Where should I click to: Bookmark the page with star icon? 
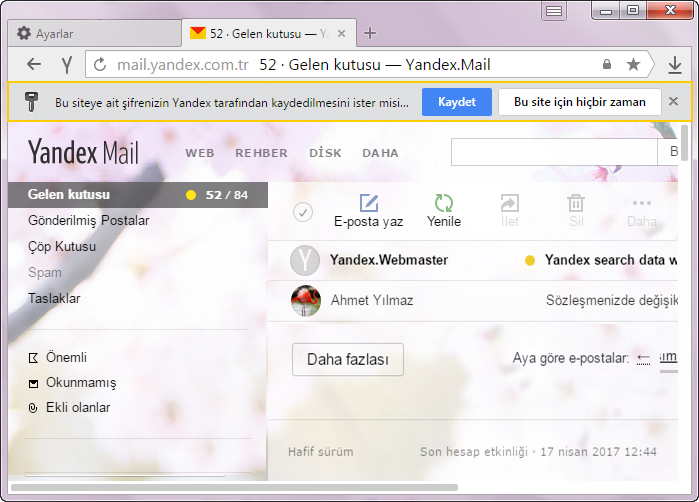point(633,65)
